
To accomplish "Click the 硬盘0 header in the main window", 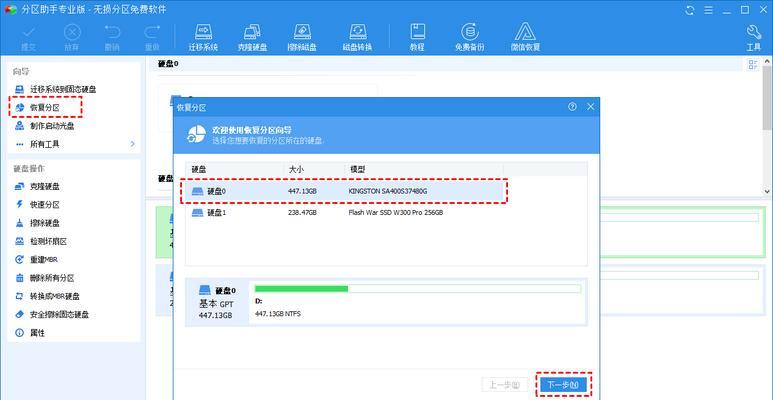I will point(168,64).
